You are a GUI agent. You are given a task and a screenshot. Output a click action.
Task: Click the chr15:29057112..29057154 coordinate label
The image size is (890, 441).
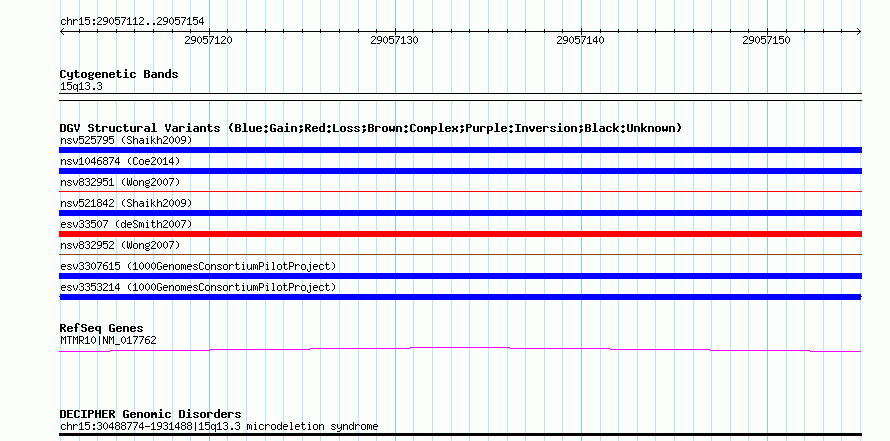(132, 22)
